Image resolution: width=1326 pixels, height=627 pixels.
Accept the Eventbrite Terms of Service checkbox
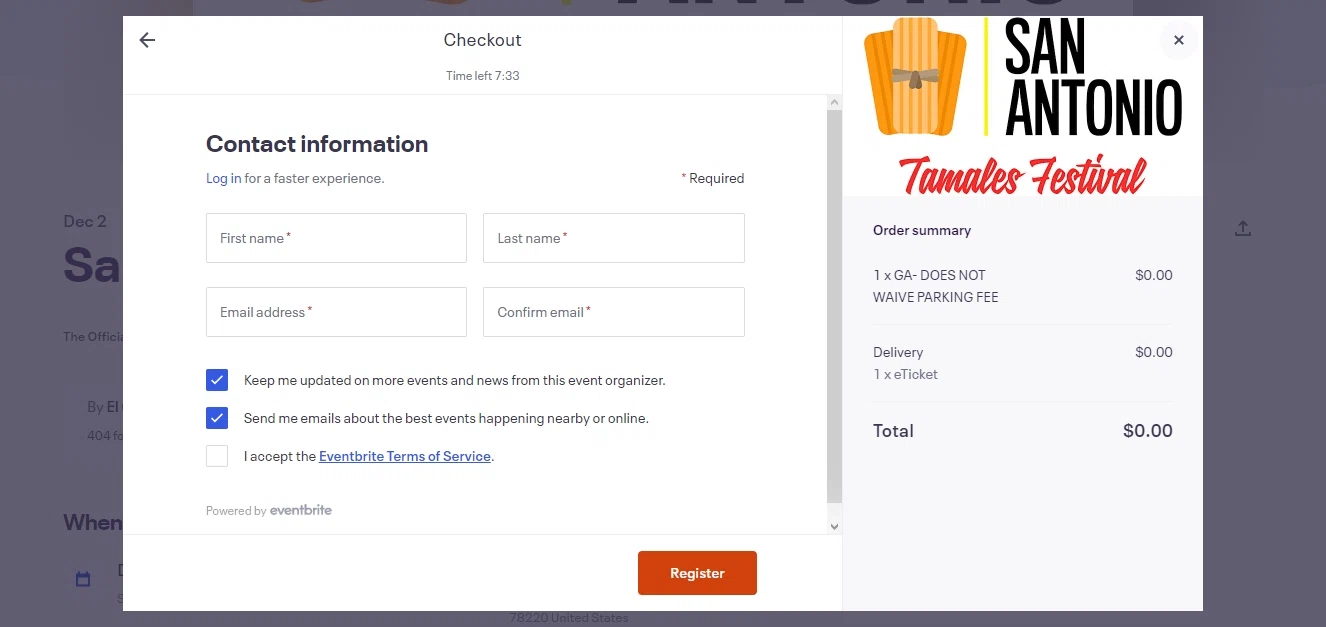coord(217,456)
